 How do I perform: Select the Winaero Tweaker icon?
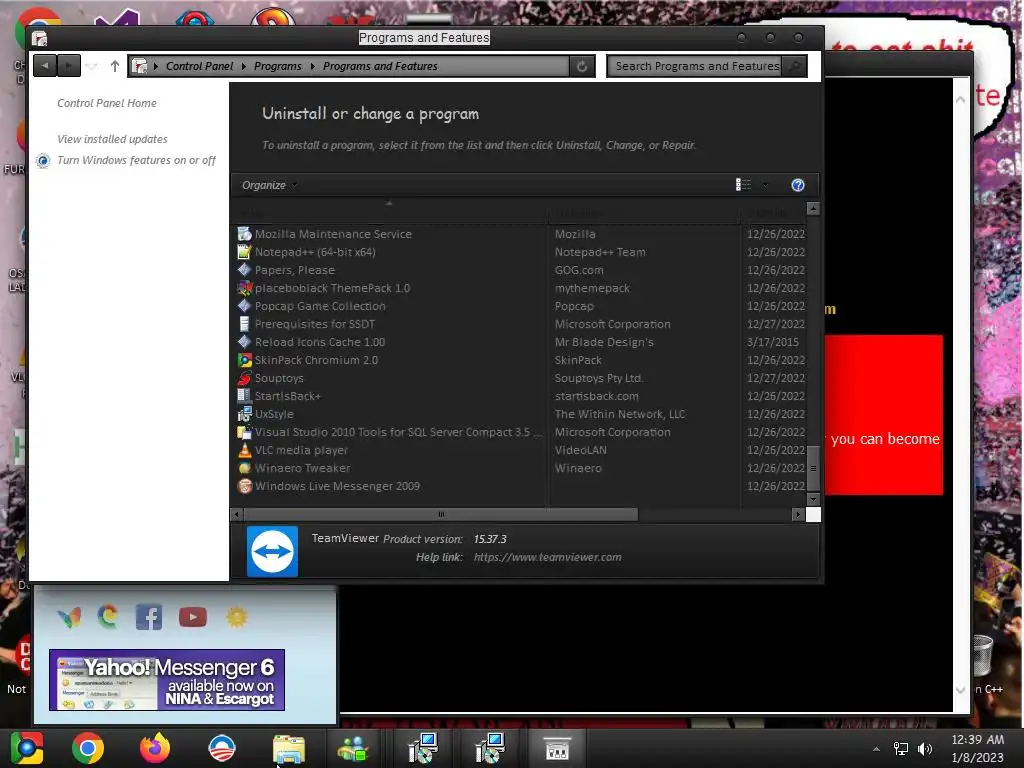244,468
